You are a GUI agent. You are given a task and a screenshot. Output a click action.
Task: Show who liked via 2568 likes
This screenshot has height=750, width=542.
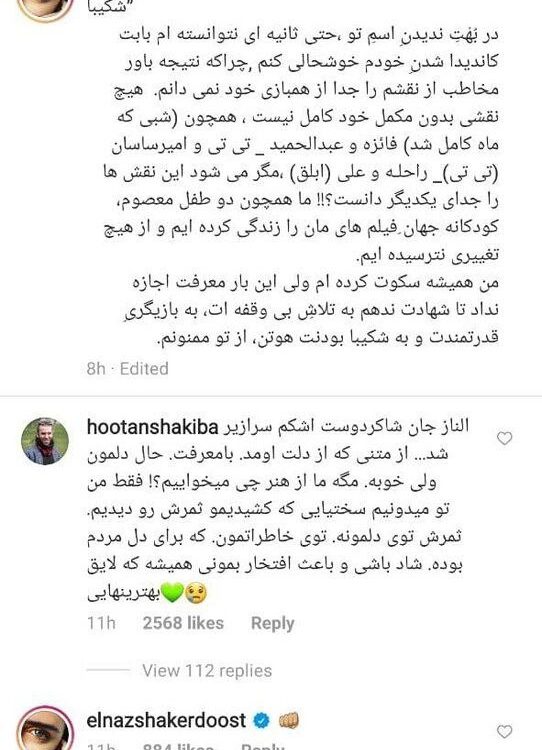(x=183, y=623)
